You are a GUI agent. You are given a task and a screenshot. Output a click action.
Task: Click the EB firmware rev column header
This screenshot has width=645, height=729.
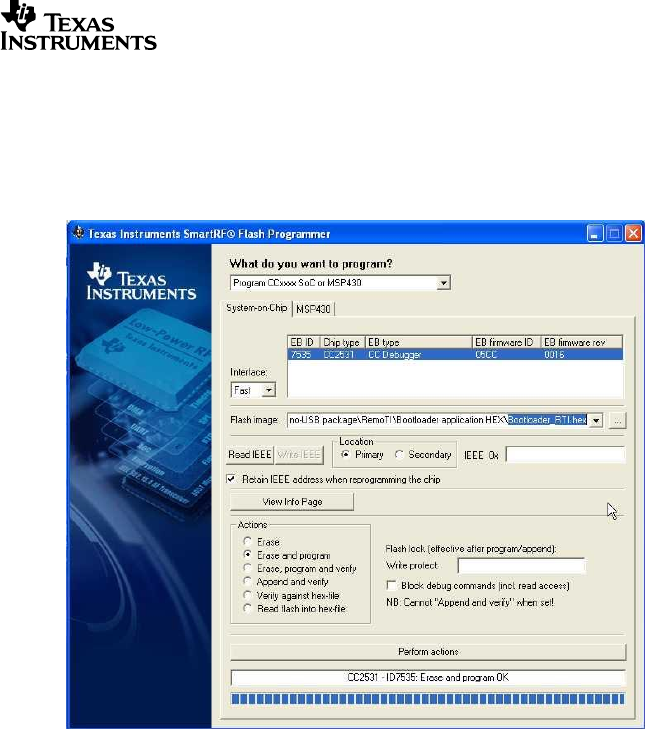(581, 342)
